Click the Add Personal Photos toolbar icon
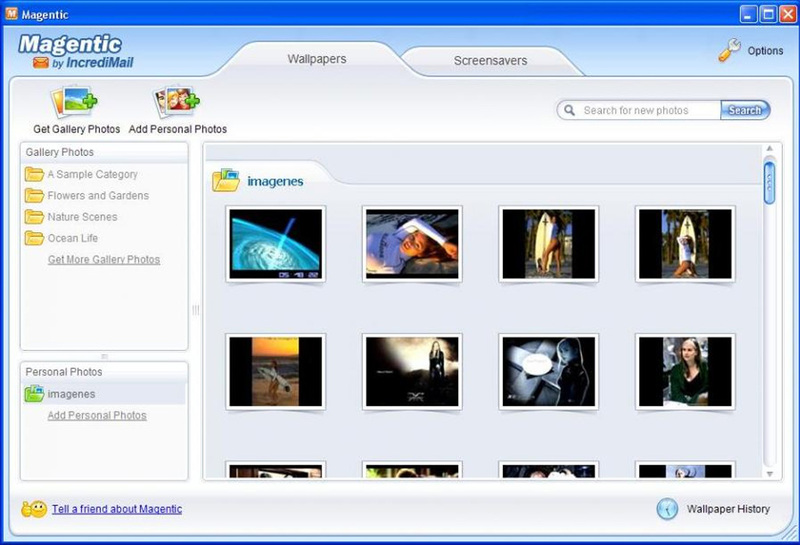The width and height of the screenshot is (800, 545). [x=177, y=101]
